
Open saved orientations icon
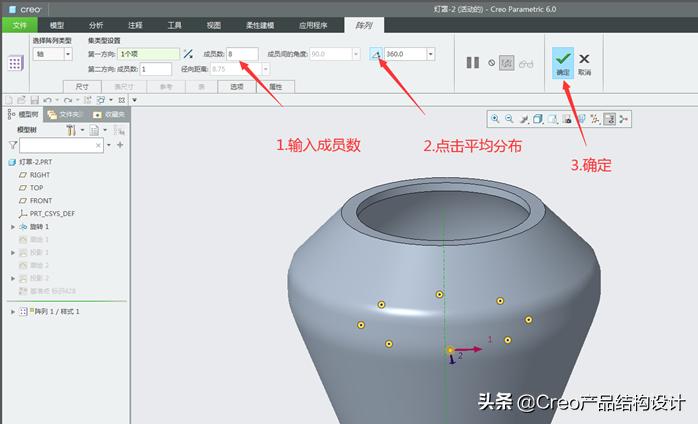pos(552,119)
